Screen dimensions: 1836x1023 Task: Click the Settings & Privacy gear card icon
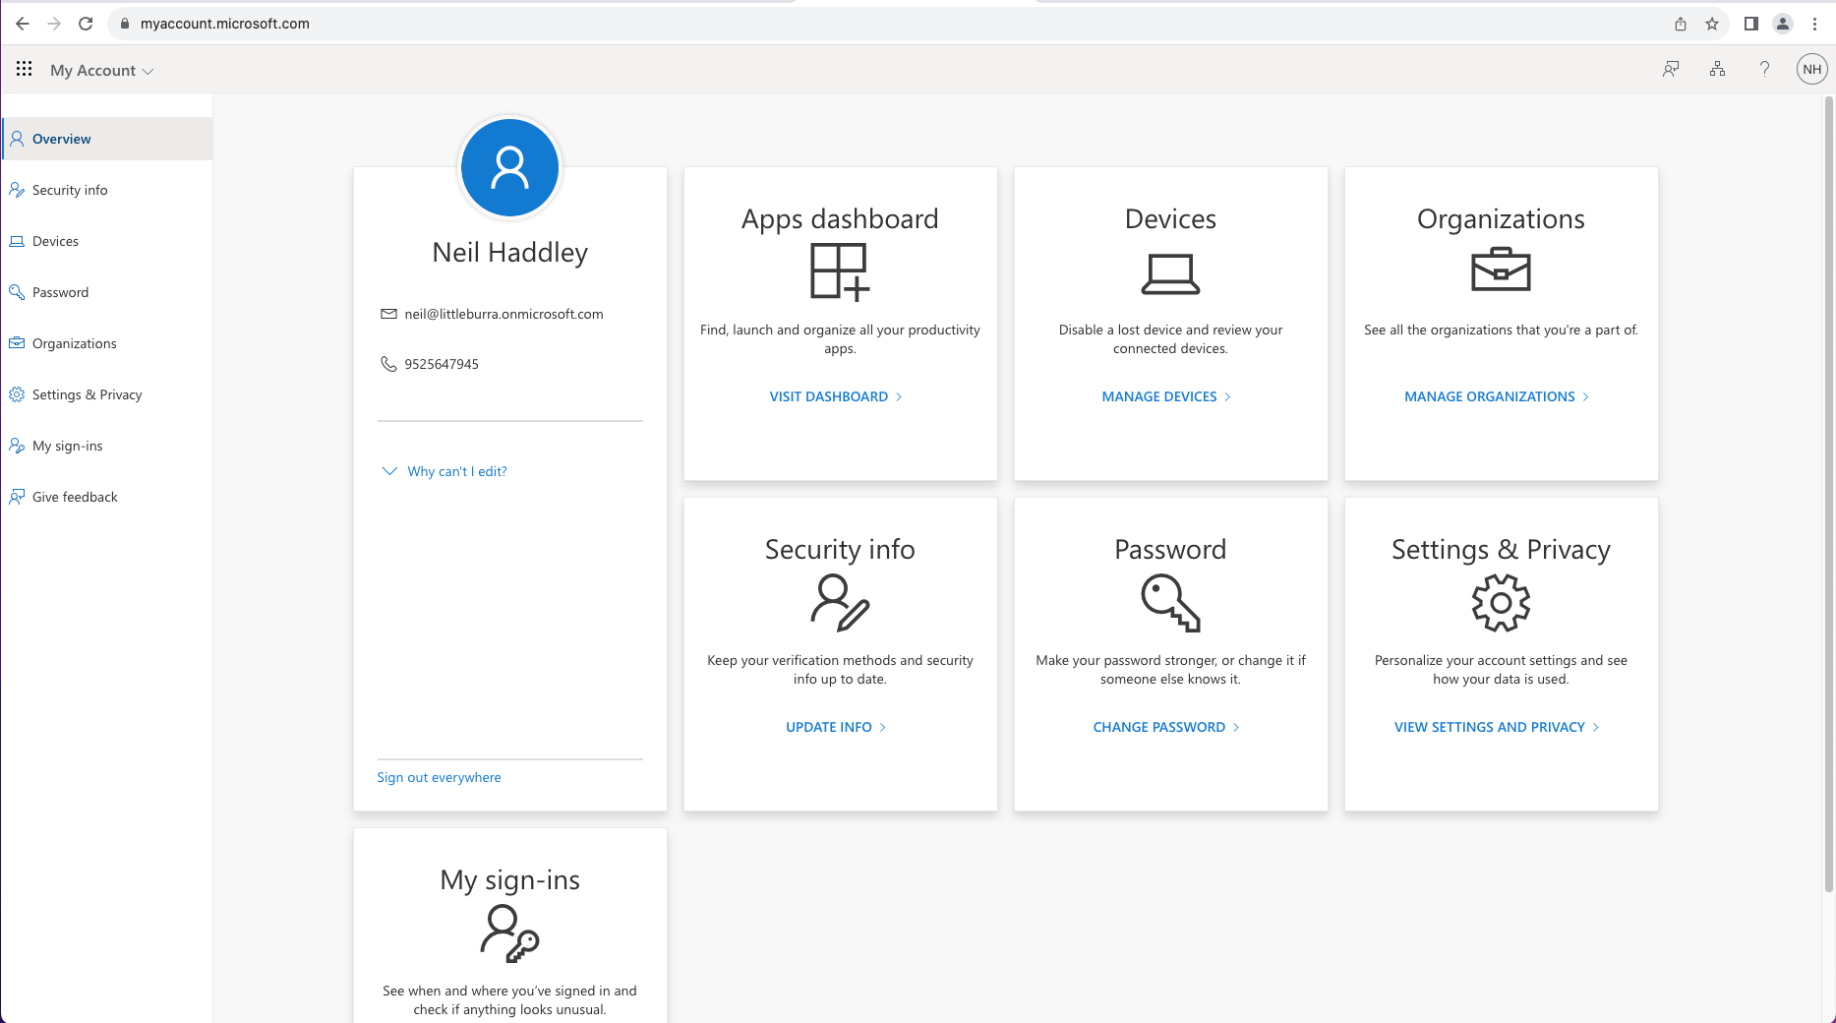point(1500,602)
